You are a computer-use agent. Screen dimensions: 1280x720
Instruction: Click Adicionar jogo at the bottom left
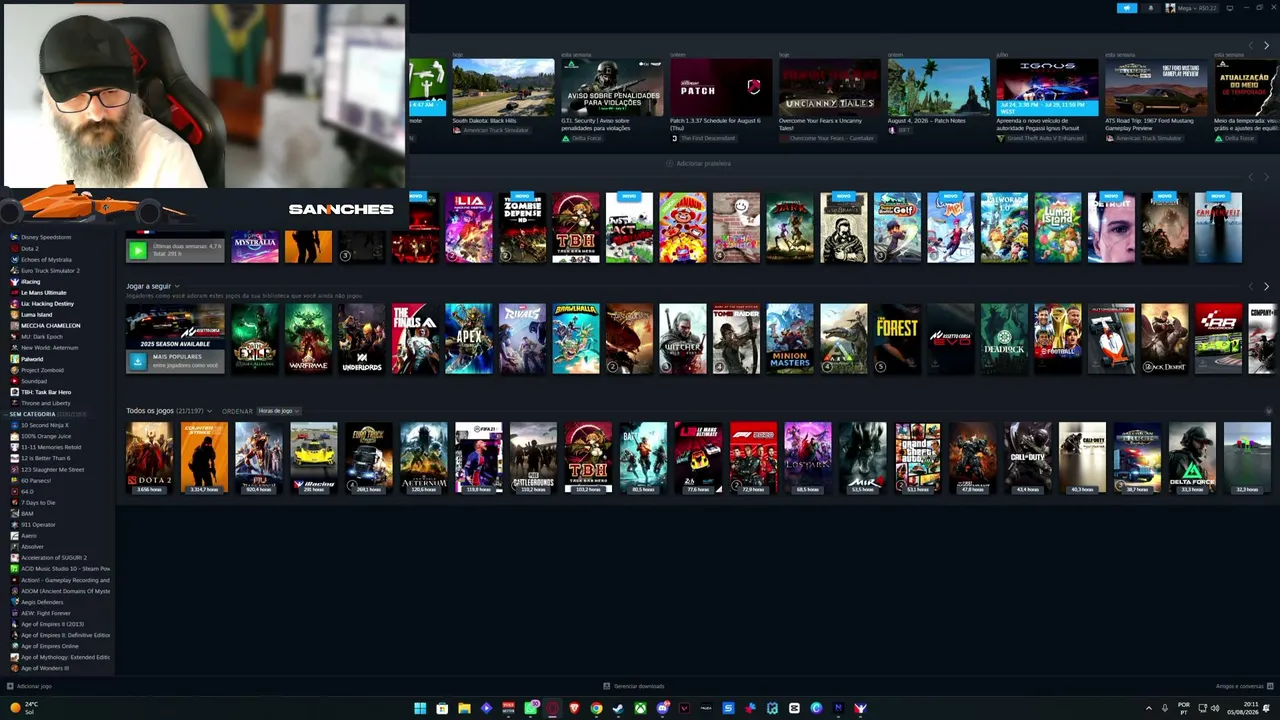[29, 686]
